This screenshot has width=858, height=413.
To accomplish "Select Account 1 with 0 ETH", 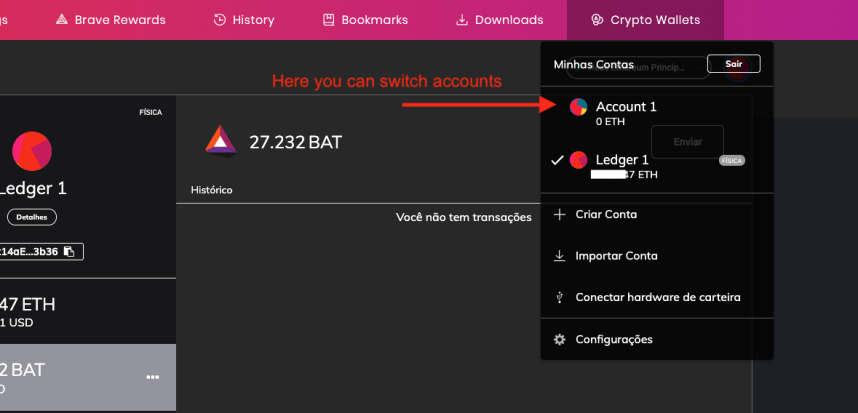I will tap(657, 113).
